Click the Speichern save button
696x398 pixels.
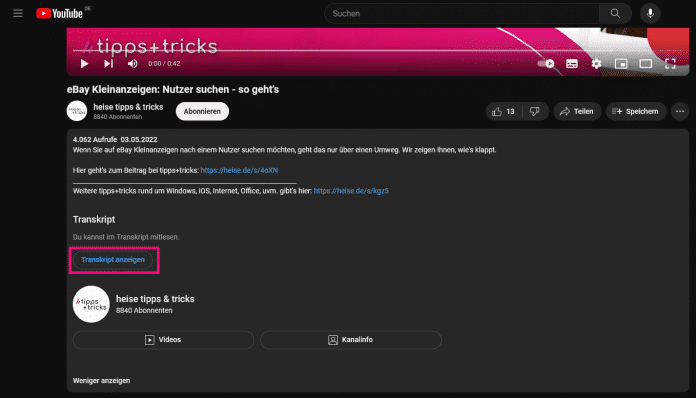(636, 111)
